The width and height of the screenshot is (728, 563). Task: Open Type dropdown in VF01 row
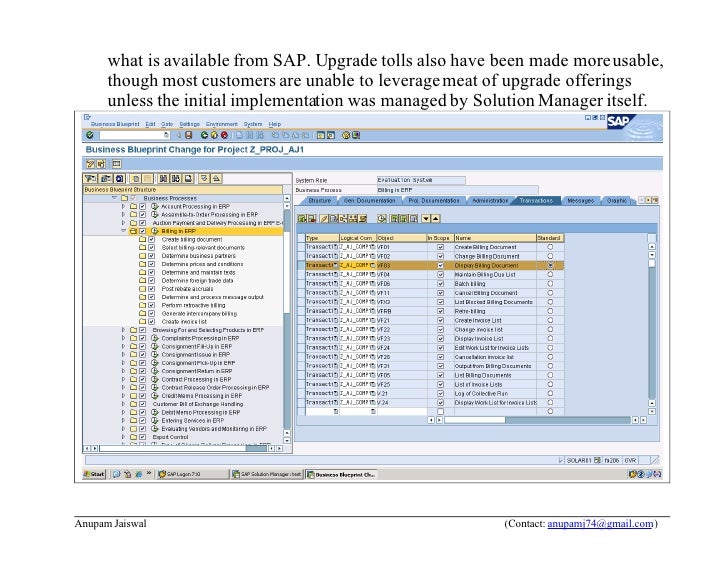pos(336,247)
